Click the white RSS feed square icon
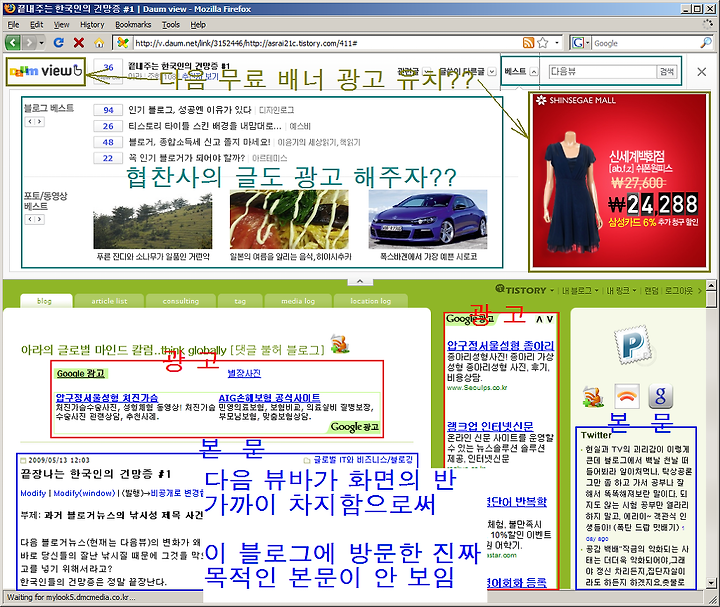This screenshot has width=720, height=607. [627, 396]
